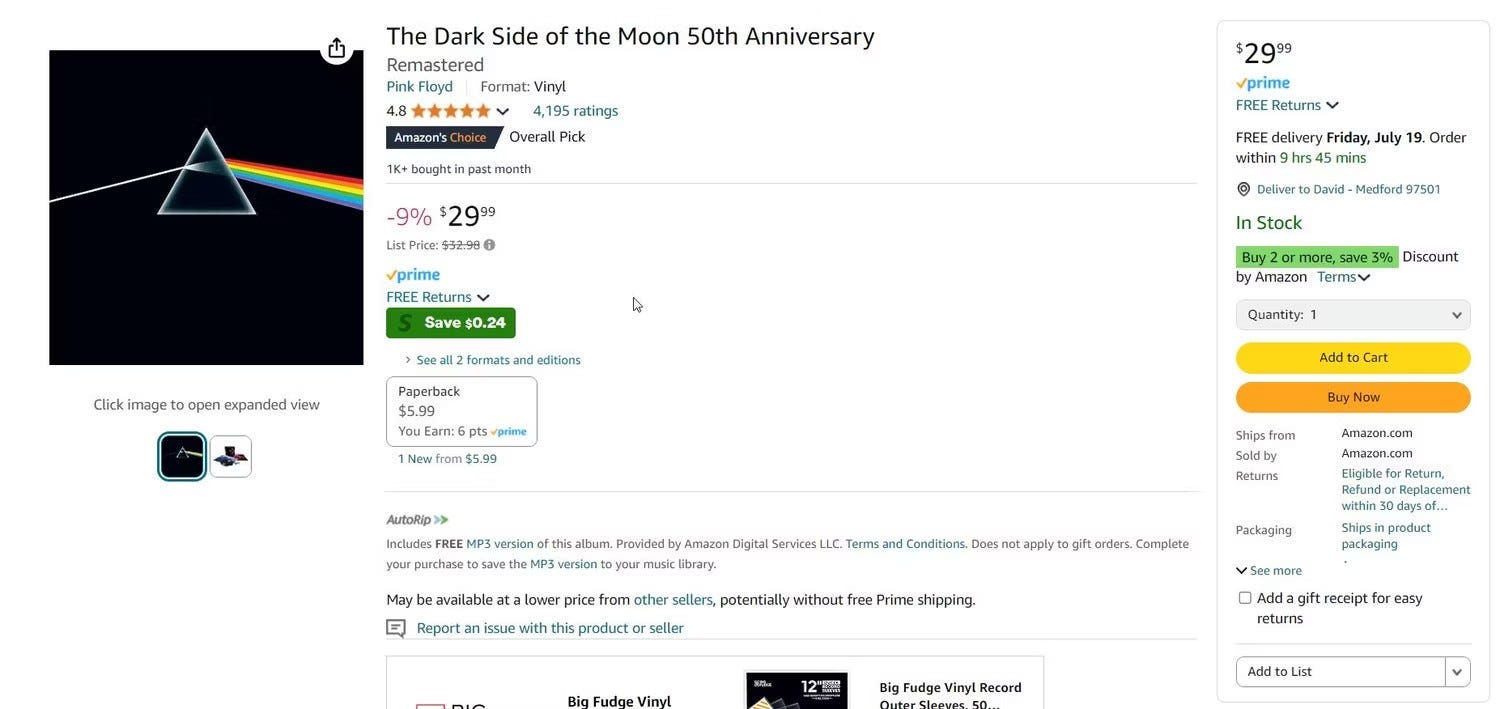Check the gift receipt checkbox

coord(1245,598)
